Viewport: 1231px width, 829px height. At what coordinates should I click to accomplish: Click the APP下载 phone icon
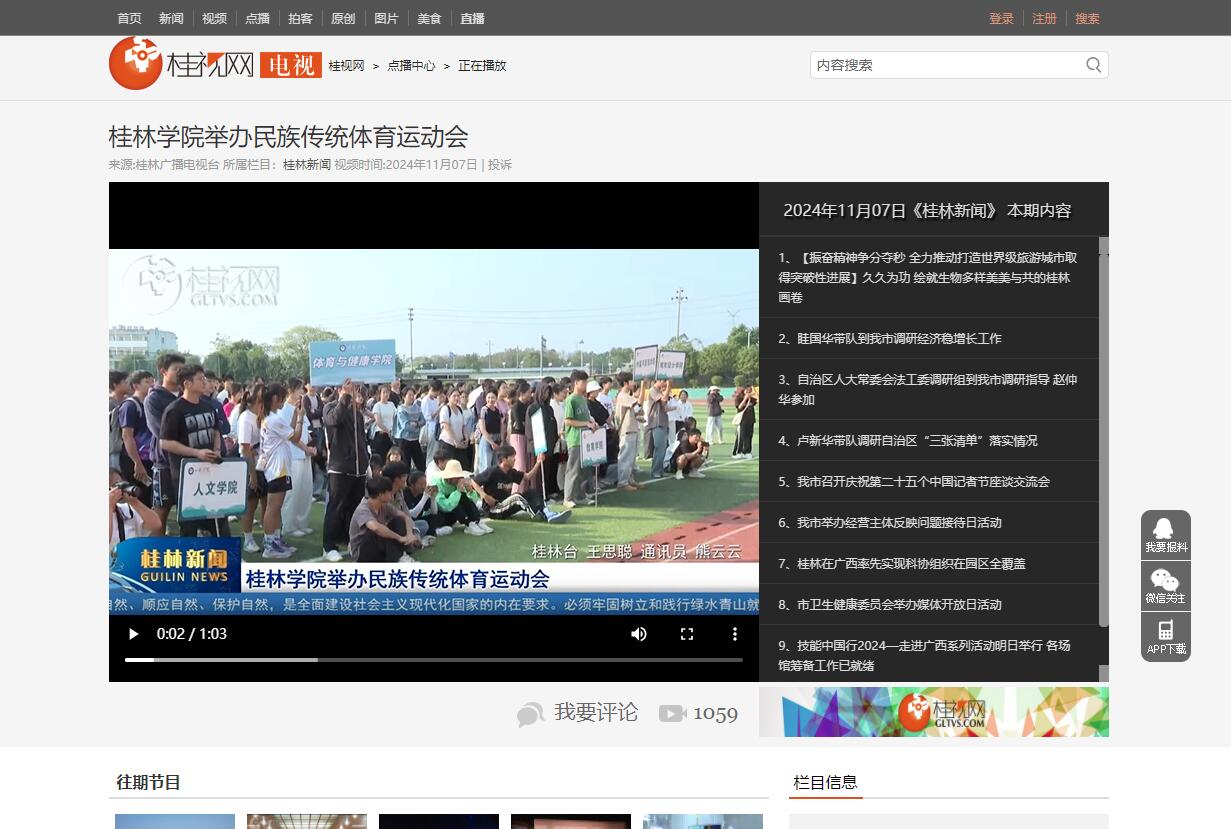coord(1165,631)
